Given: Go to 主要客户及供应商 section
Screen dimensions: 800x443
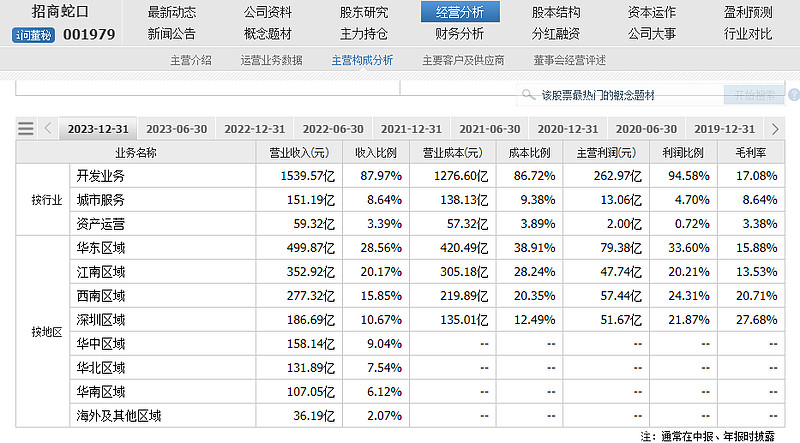Looking at the screenshot, I should 463,61.
